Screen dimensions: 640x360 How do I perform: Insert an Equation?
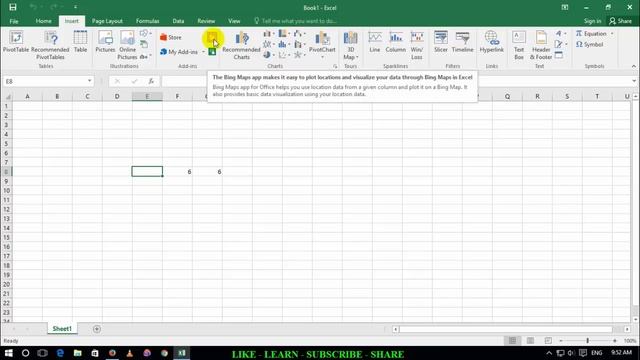(x=591, y=33)
